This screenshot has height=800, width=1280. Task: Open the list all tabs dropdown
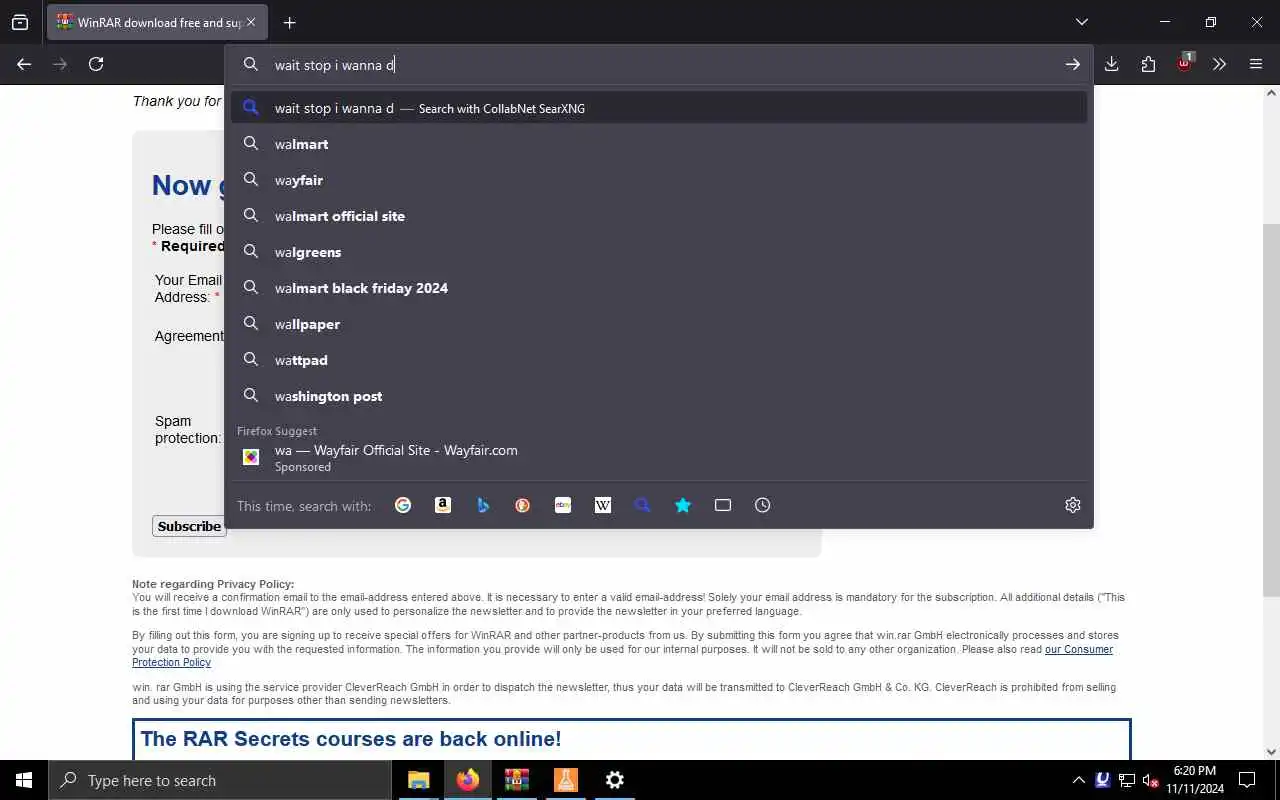tap(1082, 22)
